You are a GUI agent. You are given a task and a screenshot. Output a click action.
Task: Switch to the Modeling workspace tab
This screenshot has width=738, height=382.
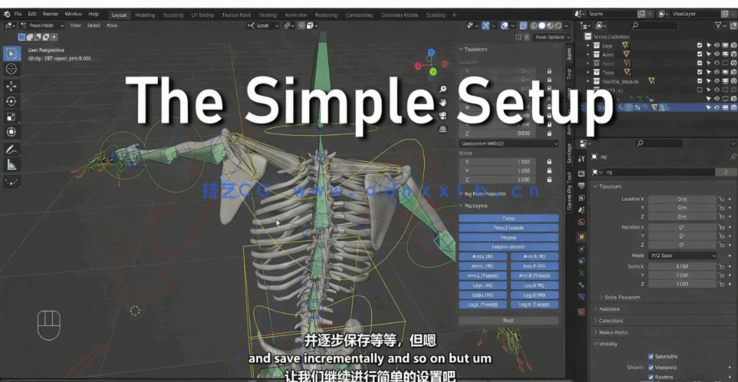click(x=145, y=15)
